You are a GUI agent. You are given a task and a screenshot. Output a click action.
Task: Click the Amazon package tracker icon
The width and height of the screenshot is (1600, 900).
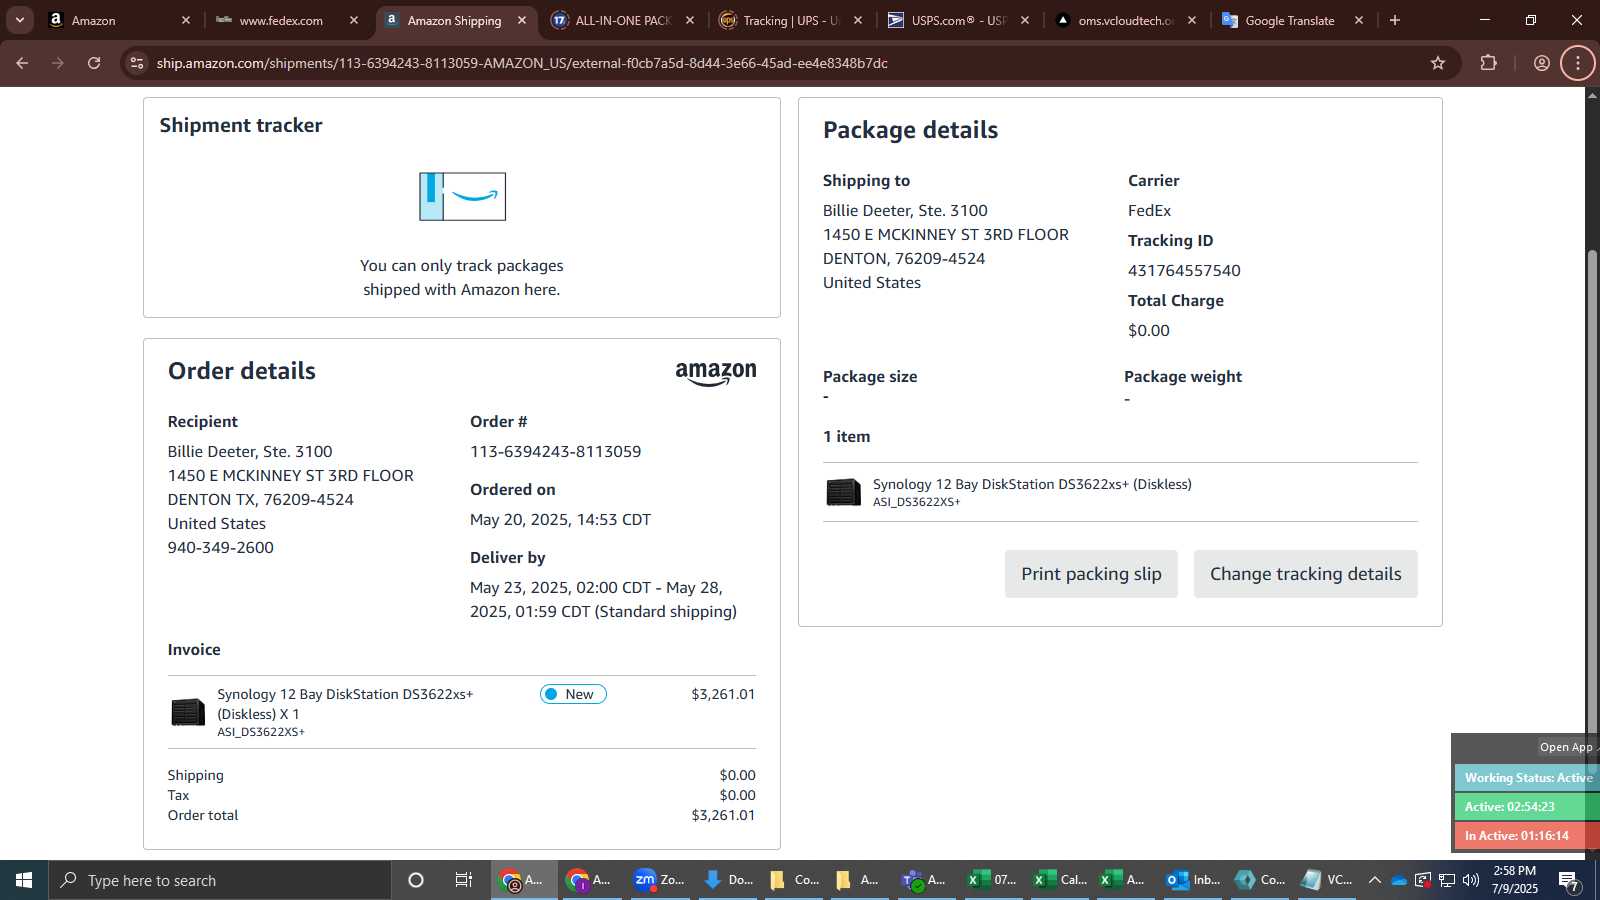(x=462, y=196)
